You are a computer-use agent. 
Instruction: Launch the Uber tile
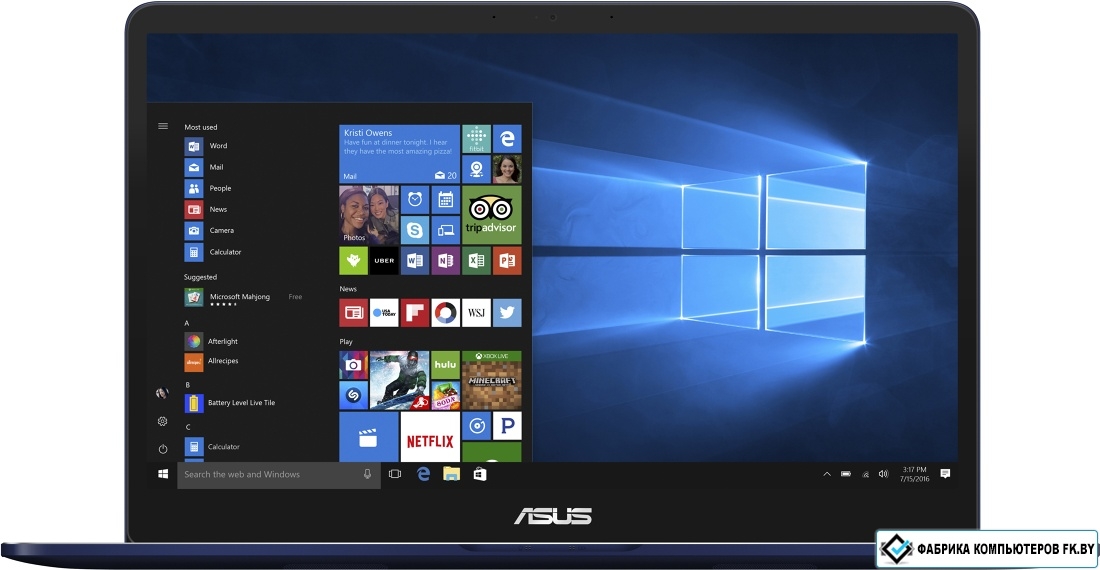[384, 260]
